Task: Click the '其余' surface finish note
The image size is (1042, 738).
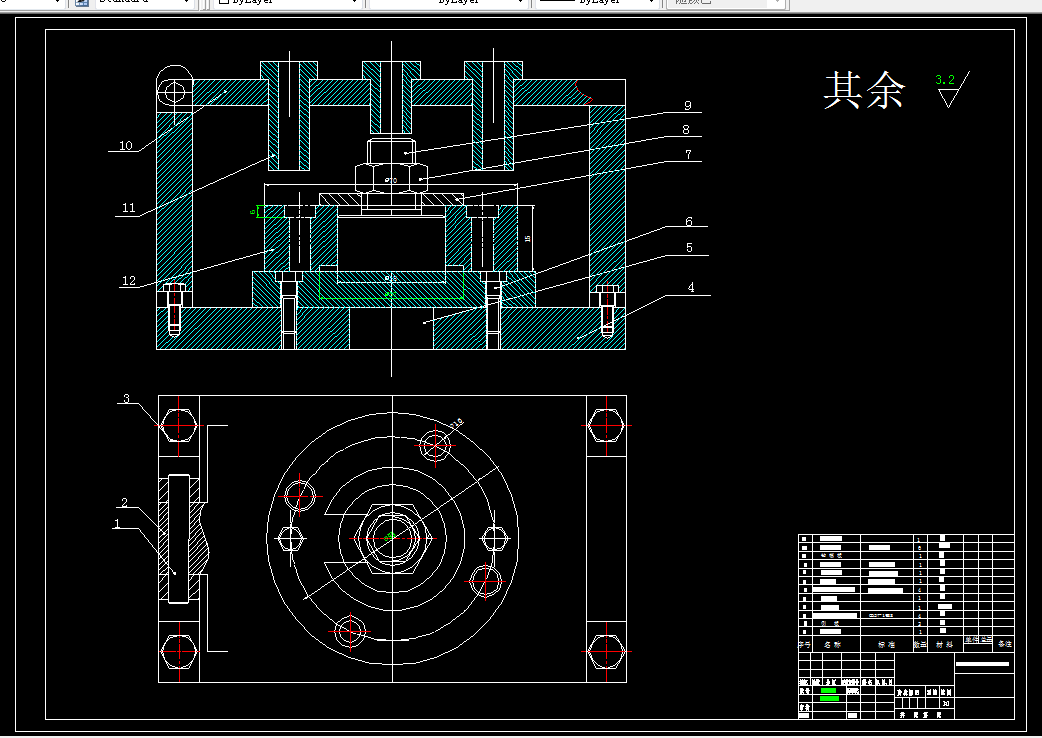Action: tap(864, 90)
